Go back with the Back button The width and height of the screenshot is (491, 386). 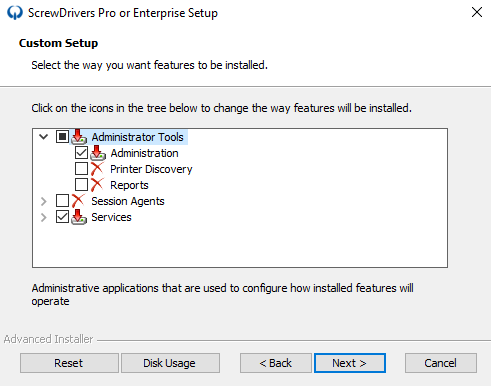click(276, 363)
